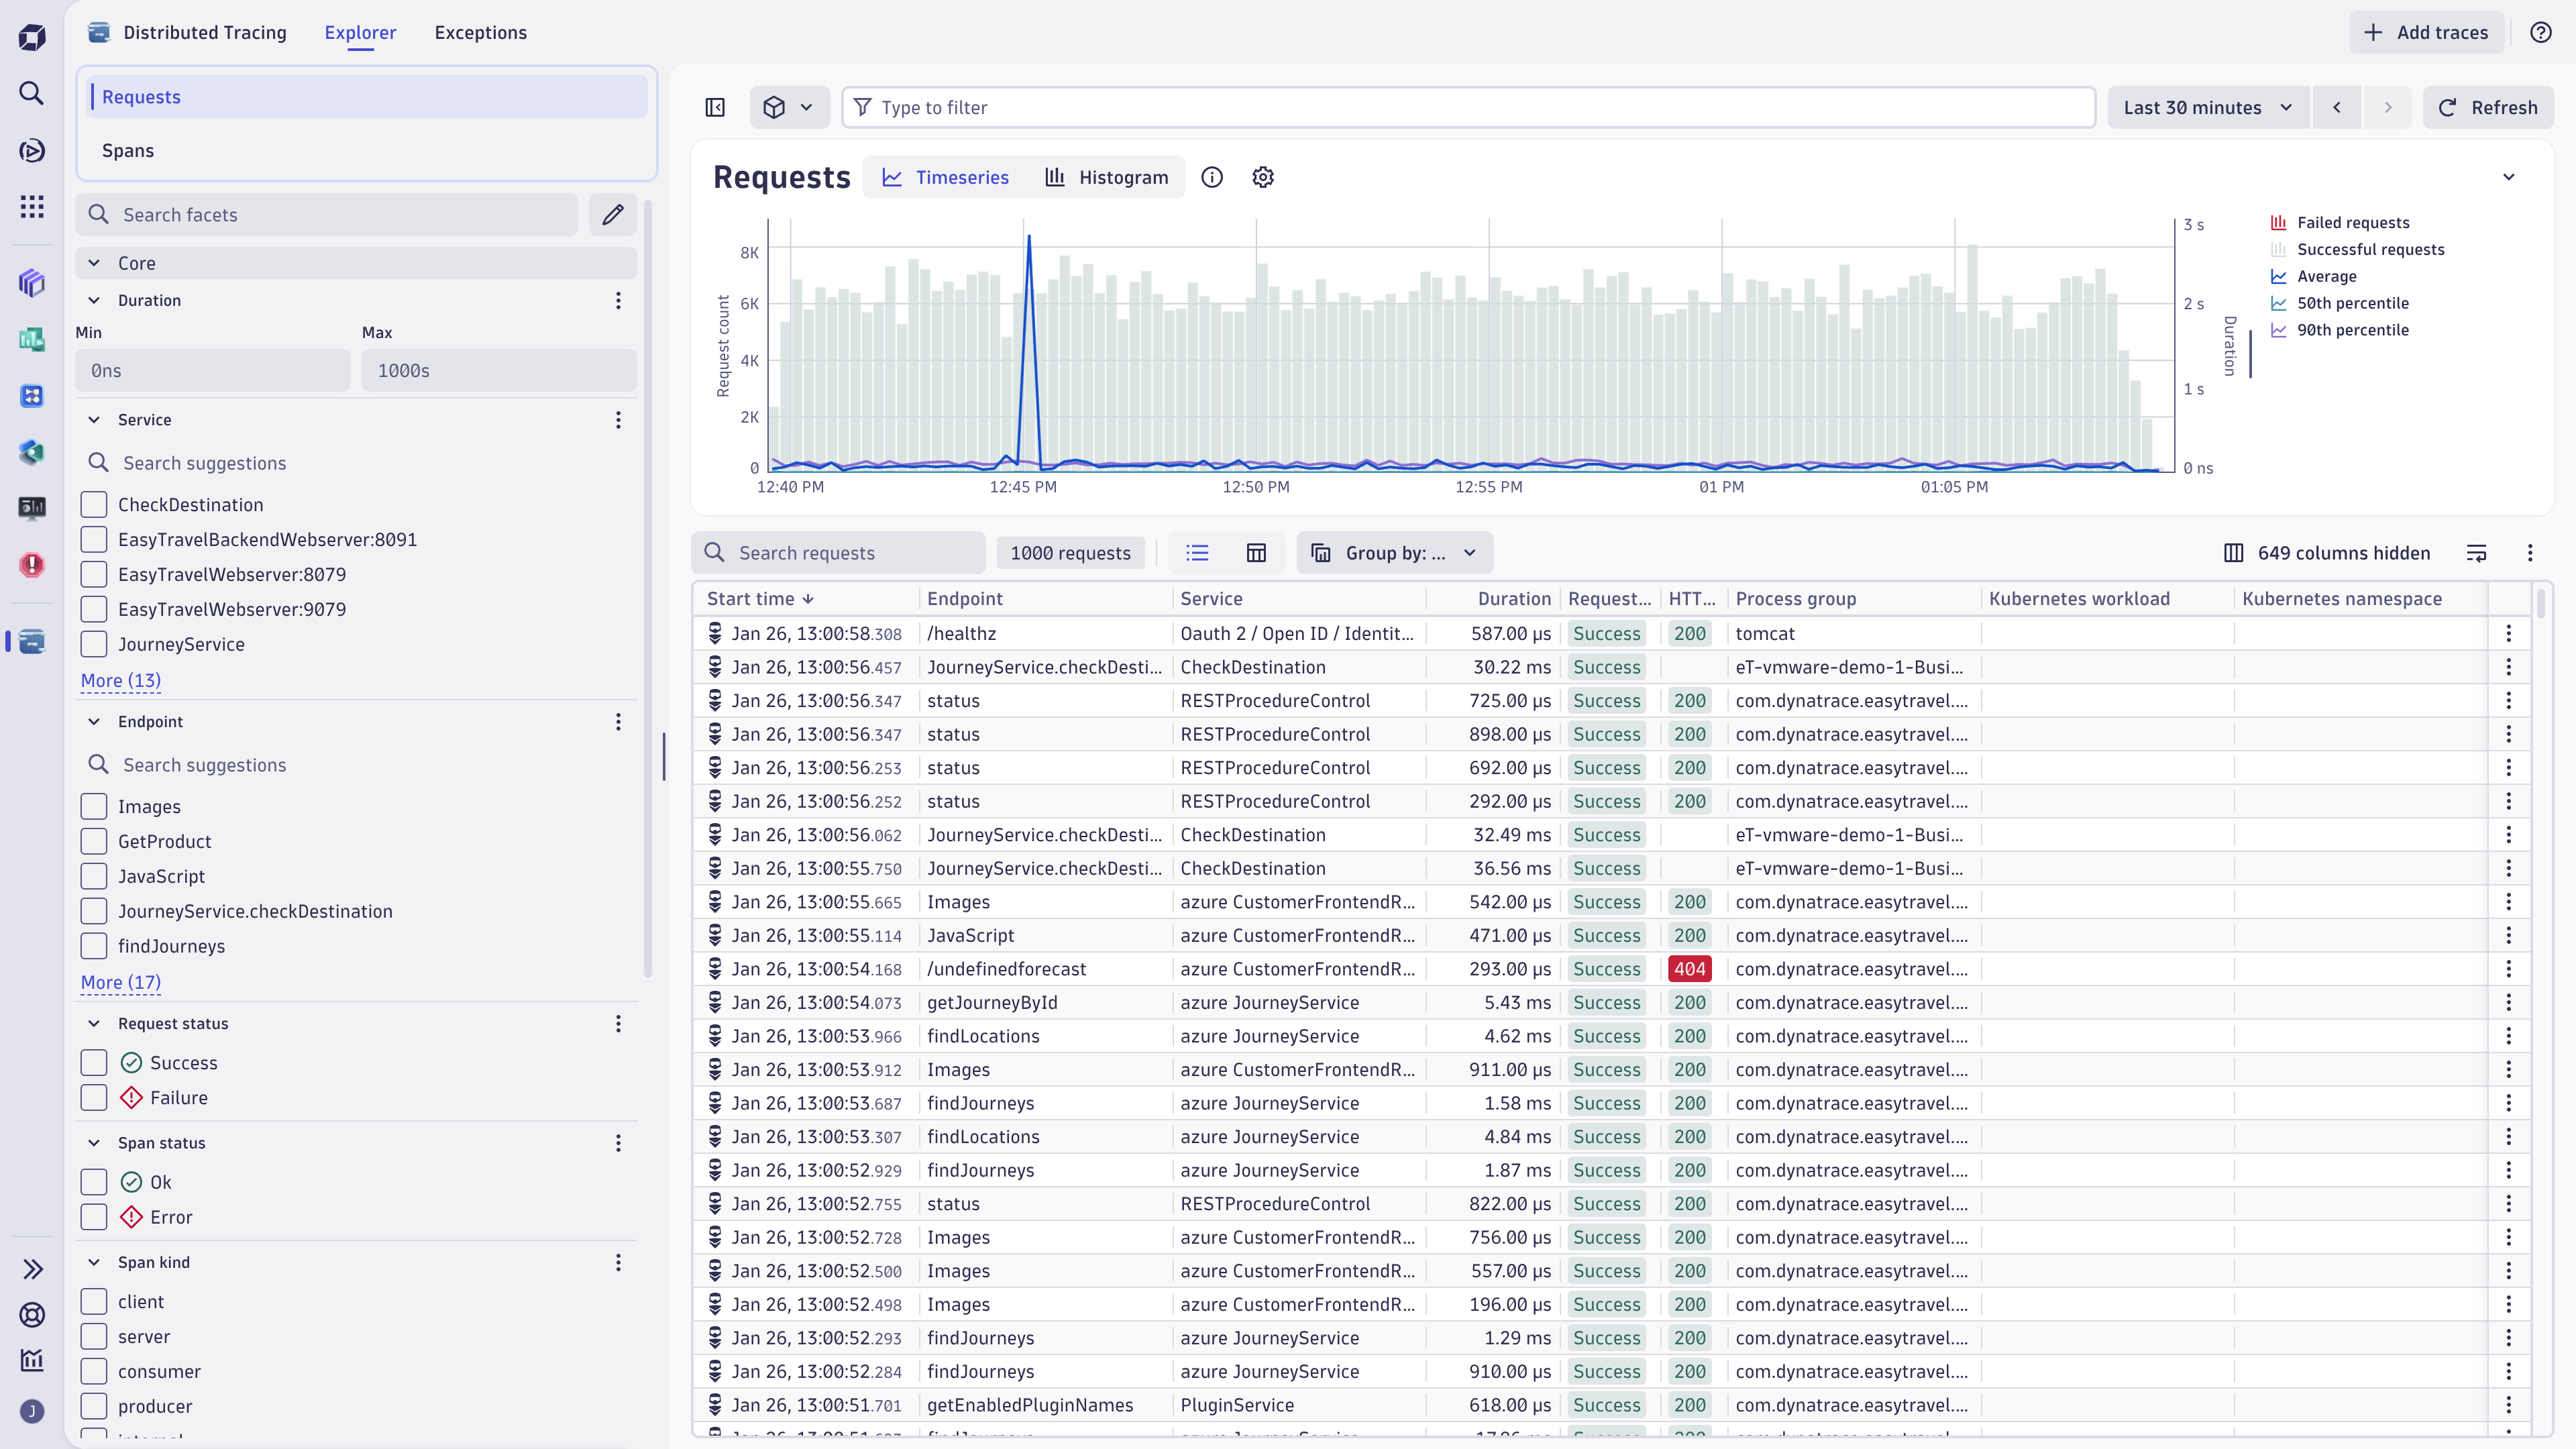2576x1449 pixels.
Task: Open the help question mark icon
Action: pos(2541,32)
